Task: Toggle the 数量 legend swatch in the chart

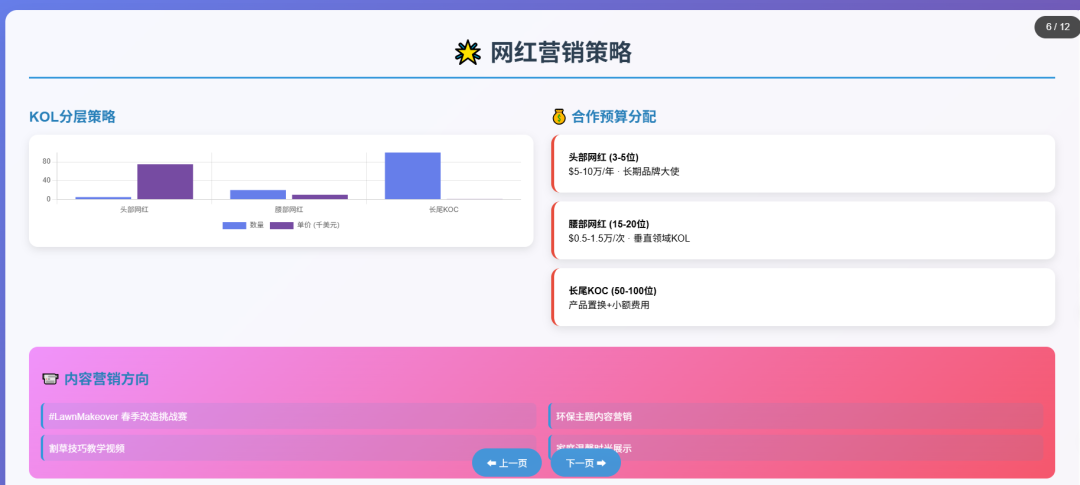Action: coord(234,225)
